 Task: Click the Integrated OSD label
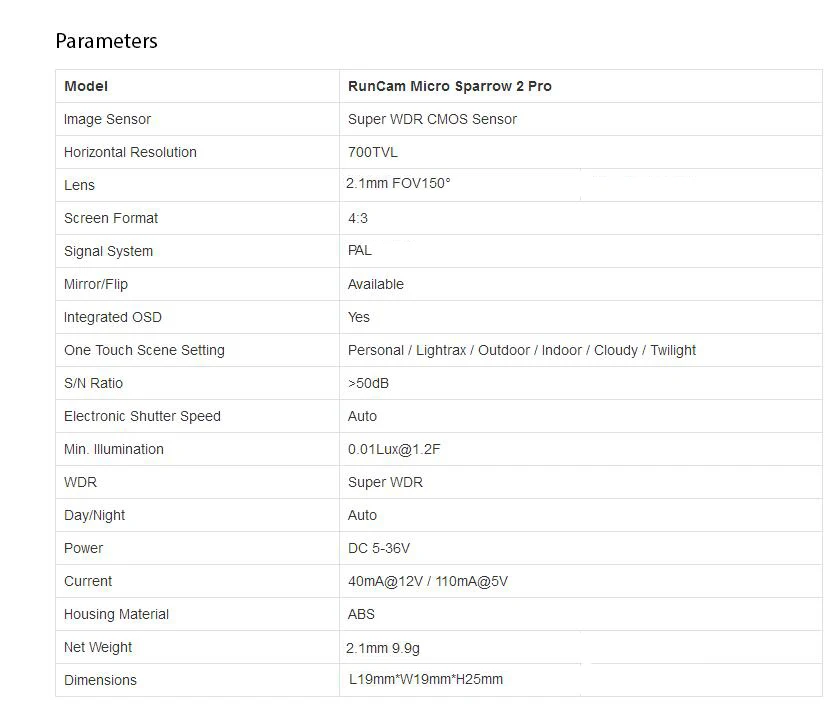tap(112, 317)
